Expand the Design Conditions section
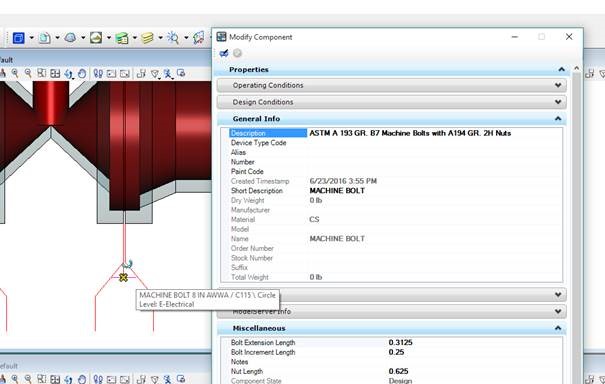605x384 pixels. (392, 102)
